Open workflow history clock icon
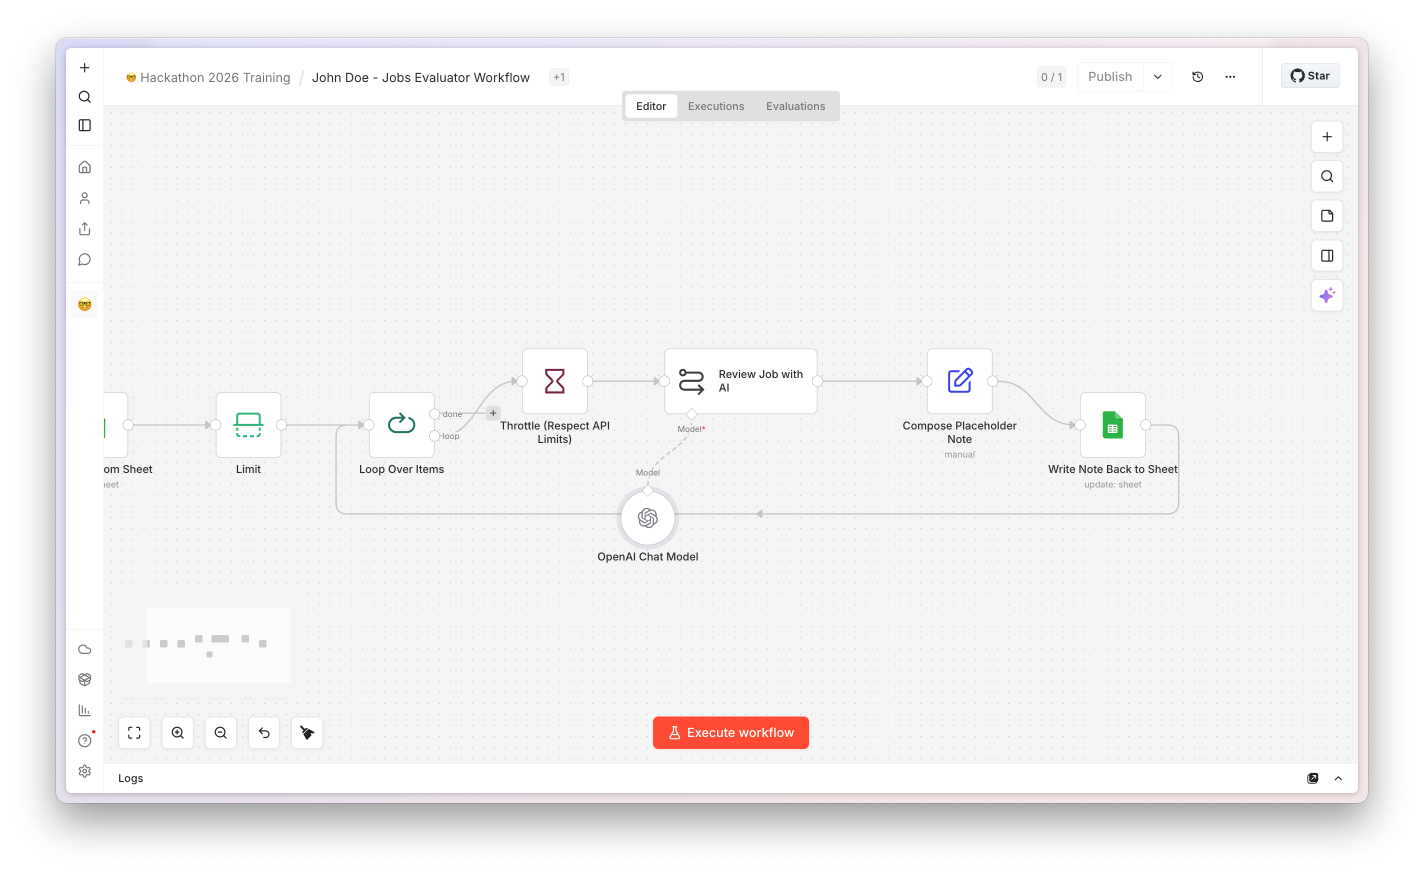Screen dimensions: 1424x877 tap(1198, 77)
